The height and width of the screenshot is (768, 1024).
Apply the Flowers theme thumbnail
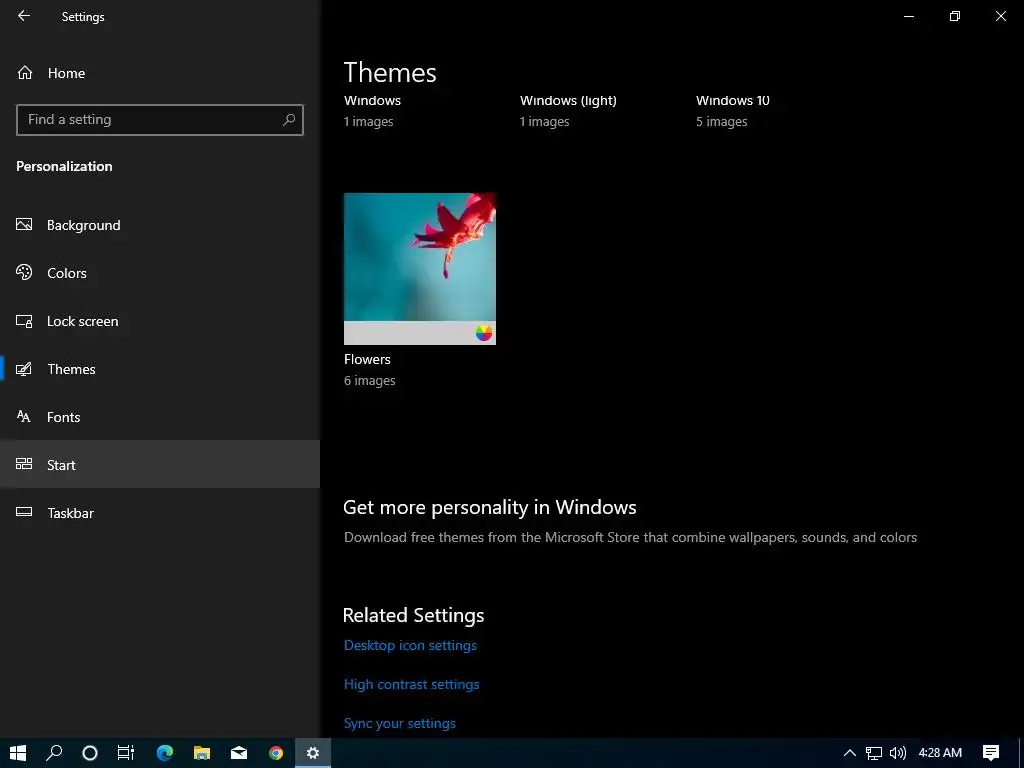click(x=420, y=268)
